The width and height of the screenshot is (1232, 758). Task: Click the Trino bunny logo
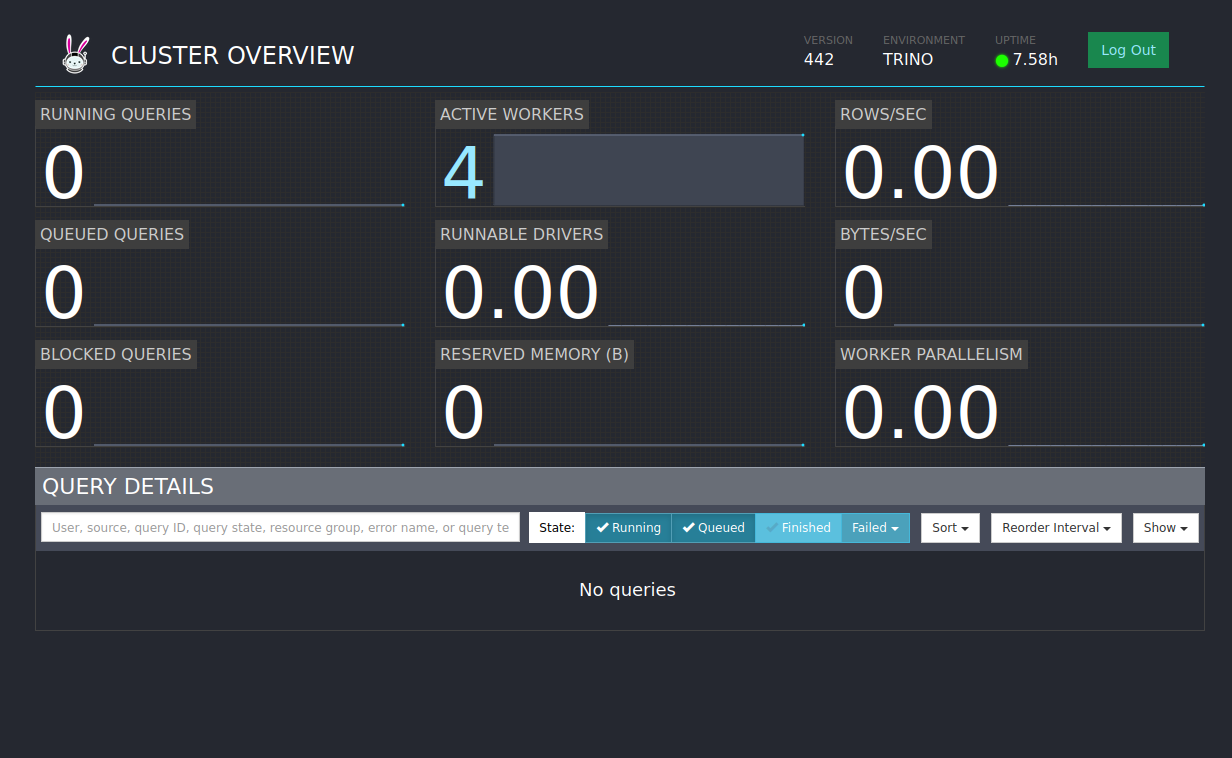tap(76, 54)
